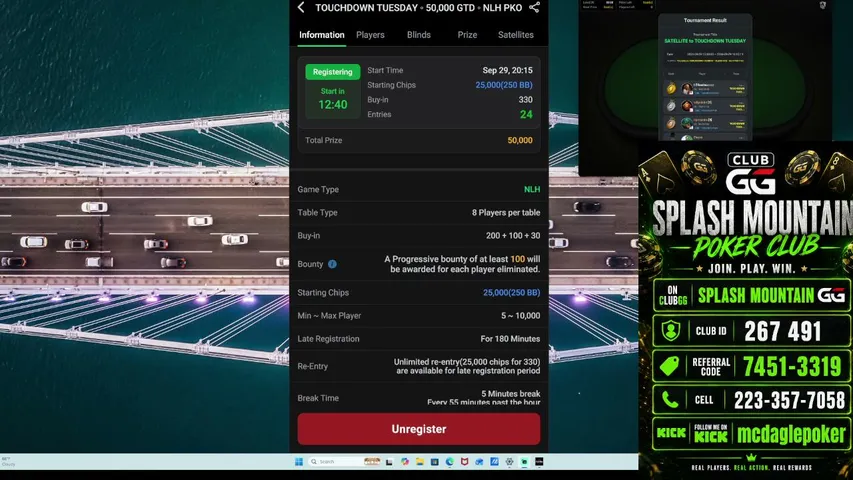Open the Windows Start menu
Image resolution: width=853 pixels, height=480 pixels.
point(299,461)
